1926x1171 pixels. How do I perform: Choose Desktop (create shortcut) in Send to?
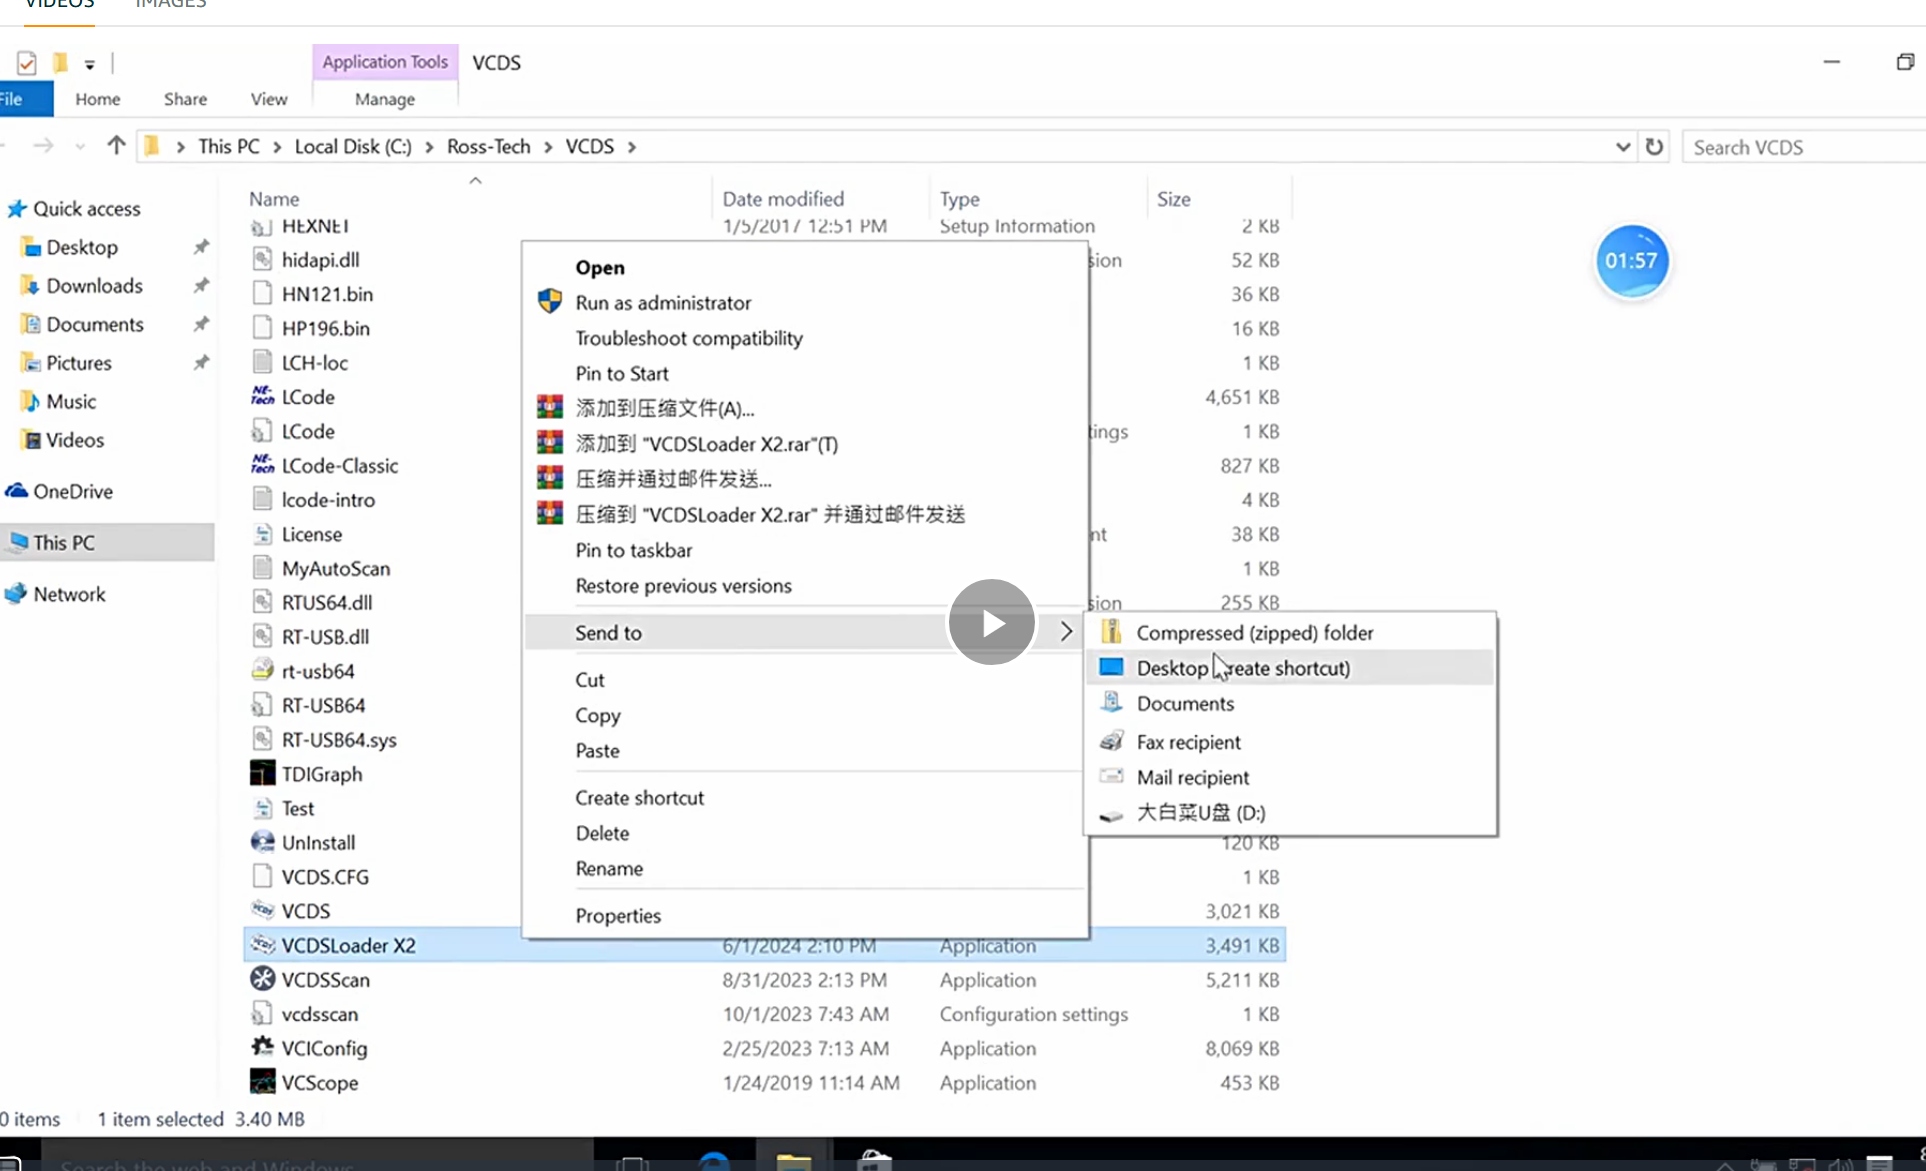click(x=1289, y=667)
